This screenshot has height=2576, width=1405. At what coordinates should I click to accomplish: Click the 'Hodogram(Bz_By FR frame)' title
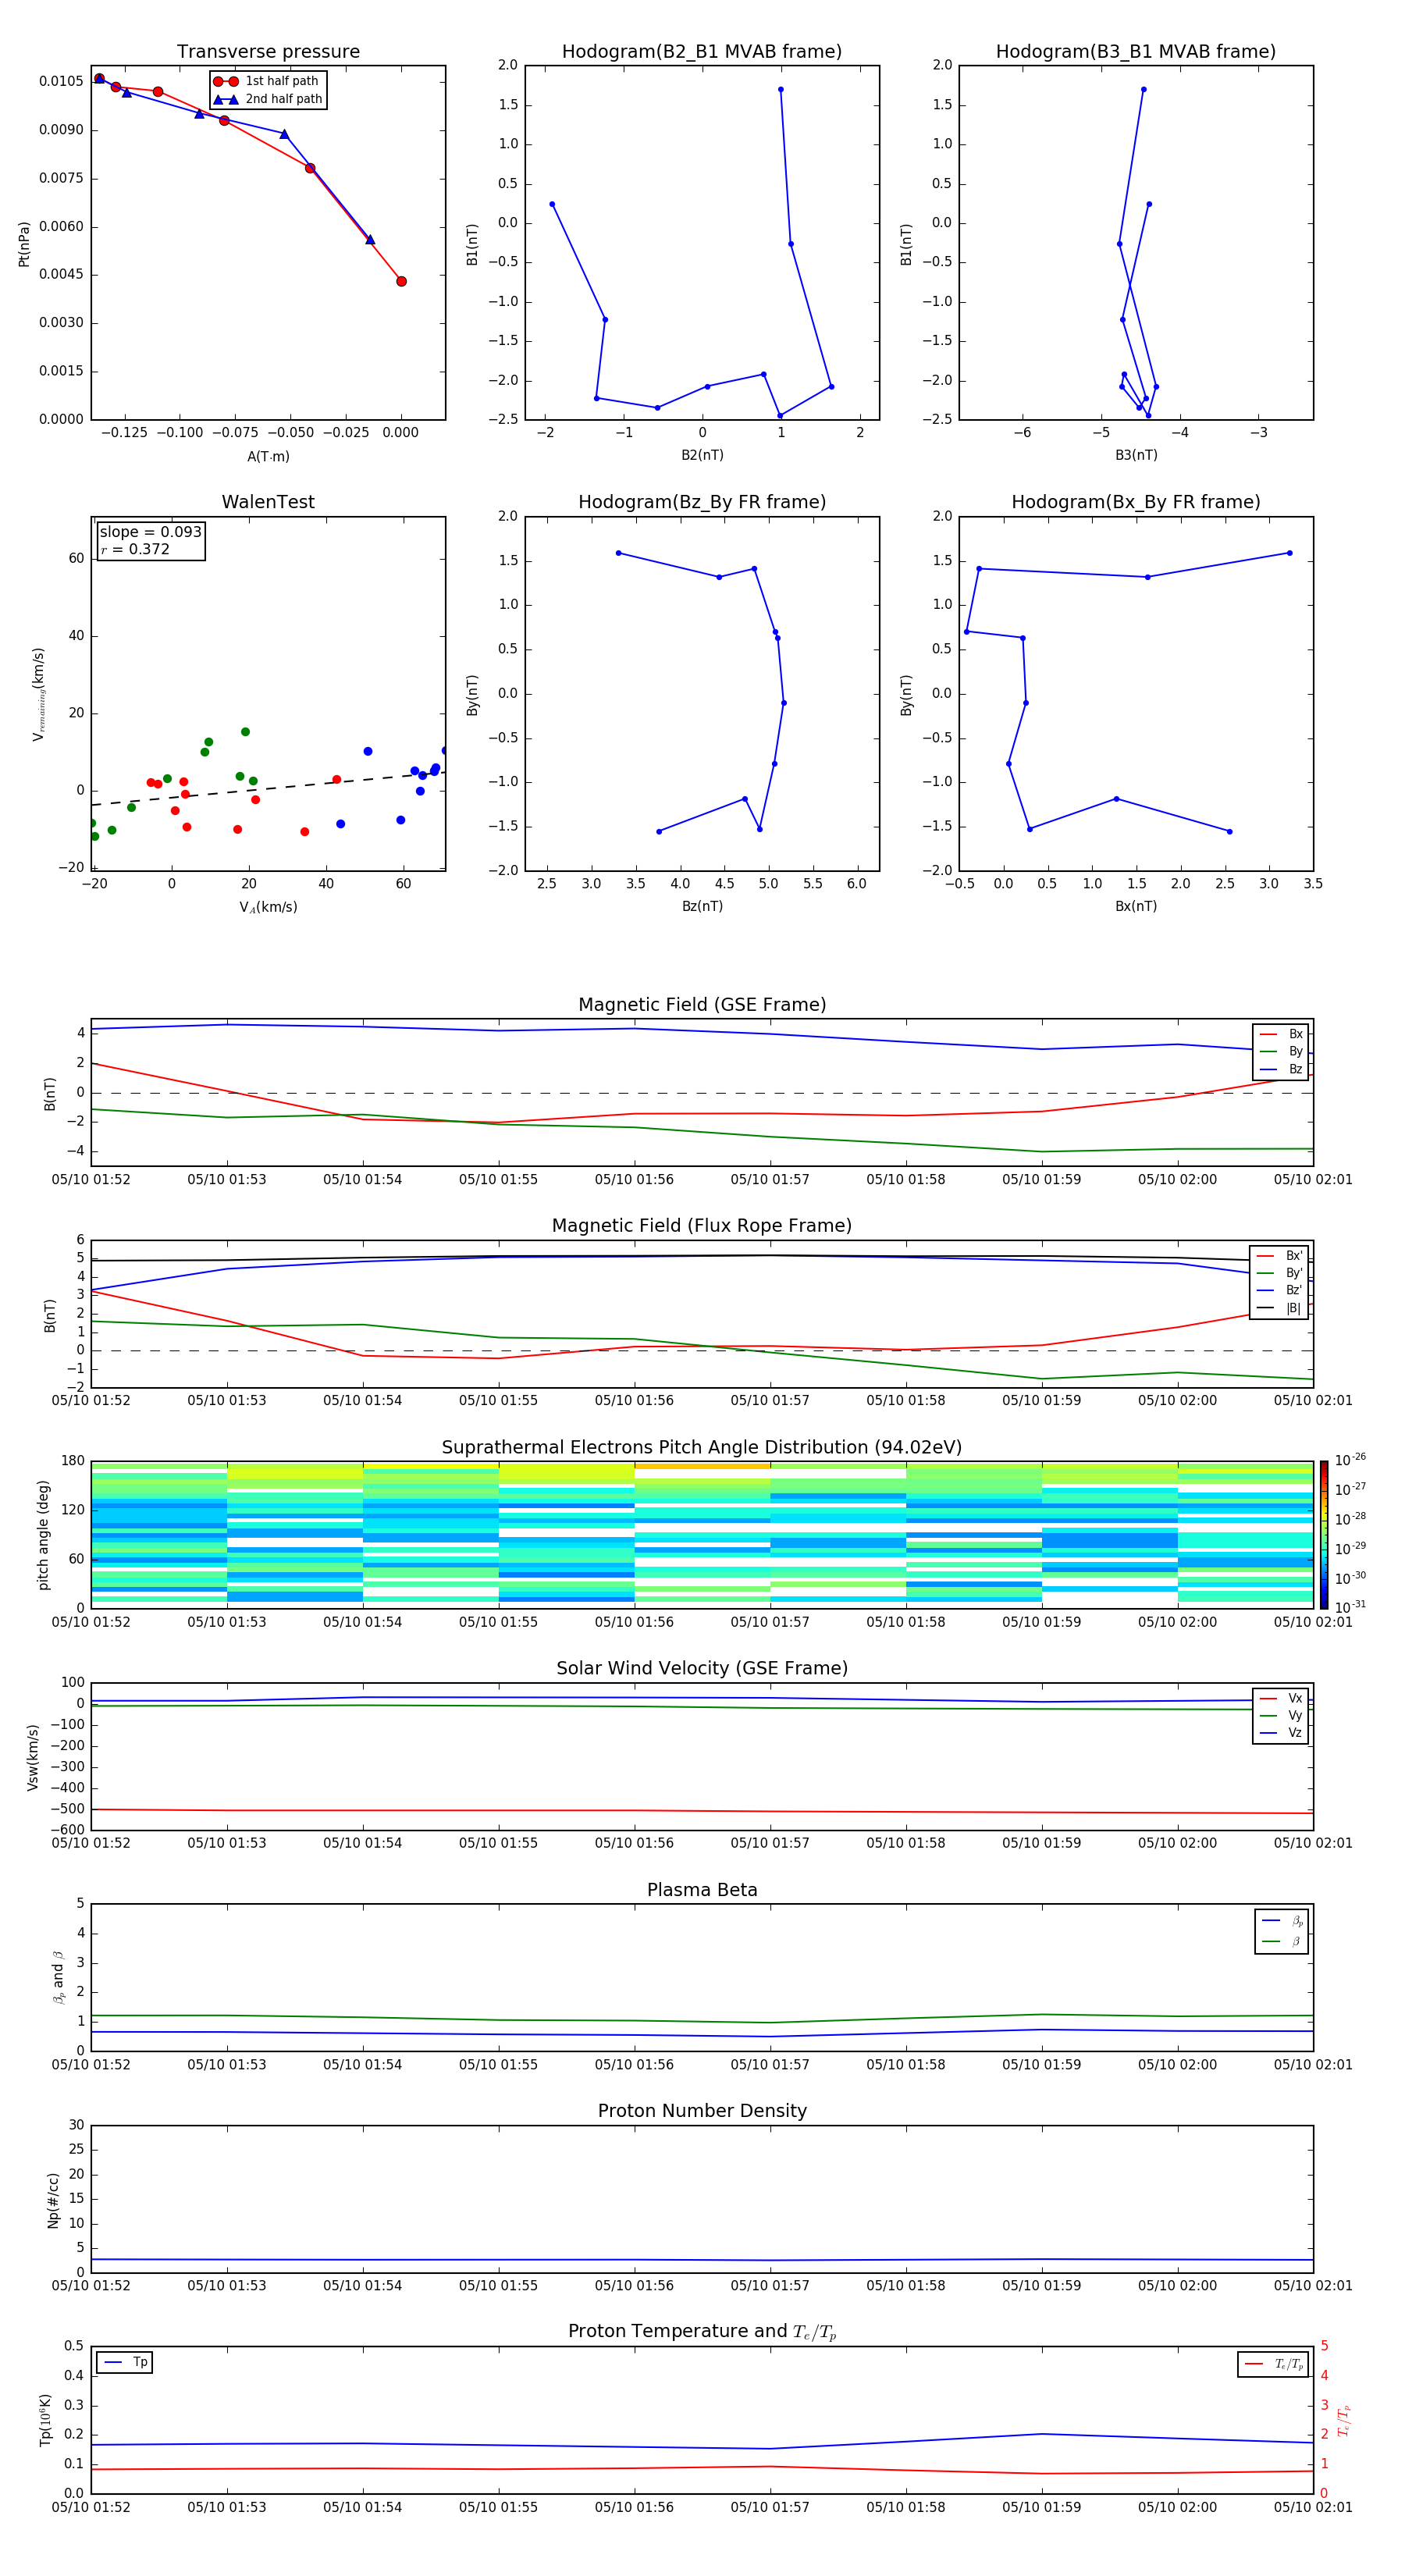pyautogui.click(x=702, y=502)
